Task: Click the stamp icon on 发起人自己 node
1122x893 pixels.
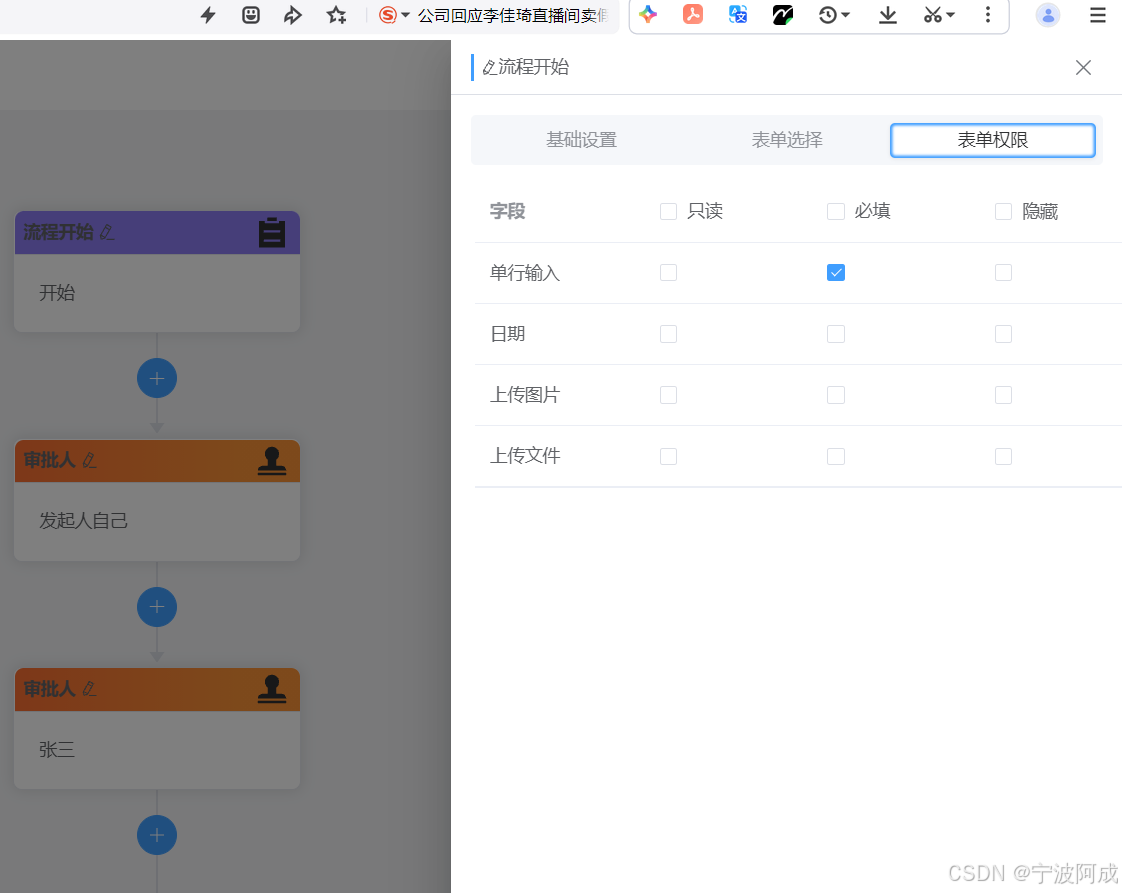Action: [272, 462]
